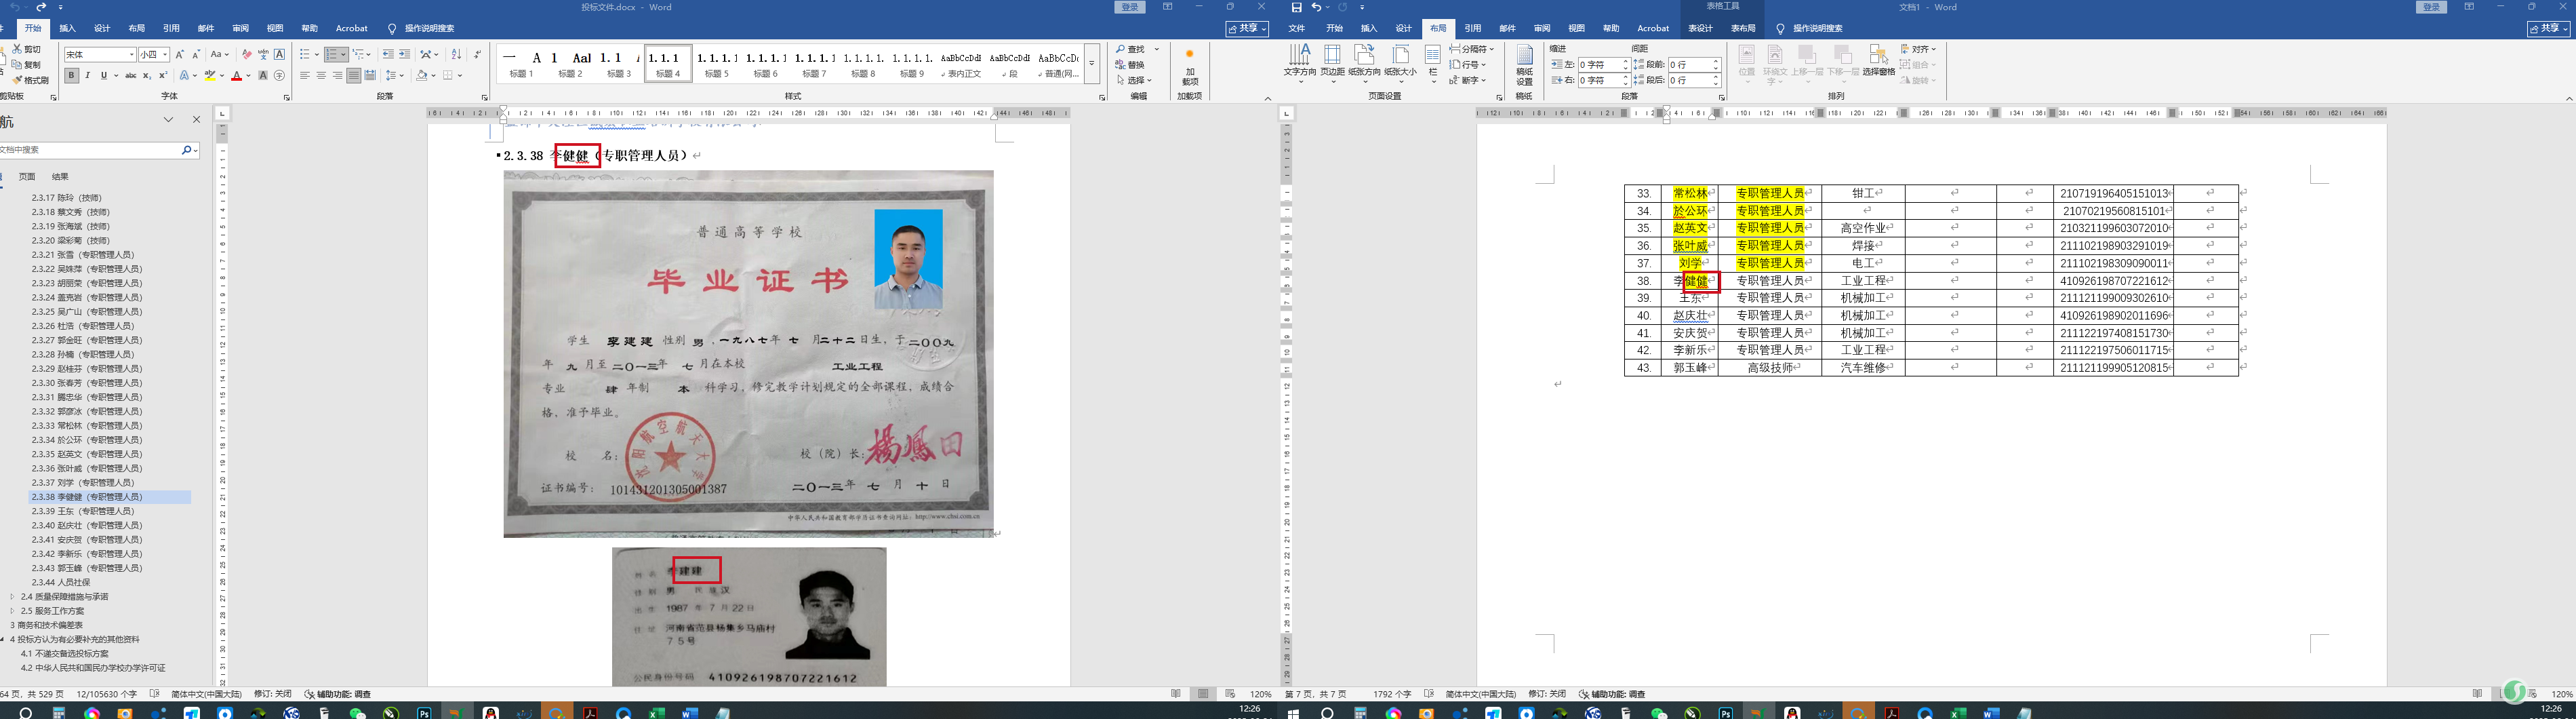Click Undo in the right Word window
2576x719 pixels.
[1316, 7]
